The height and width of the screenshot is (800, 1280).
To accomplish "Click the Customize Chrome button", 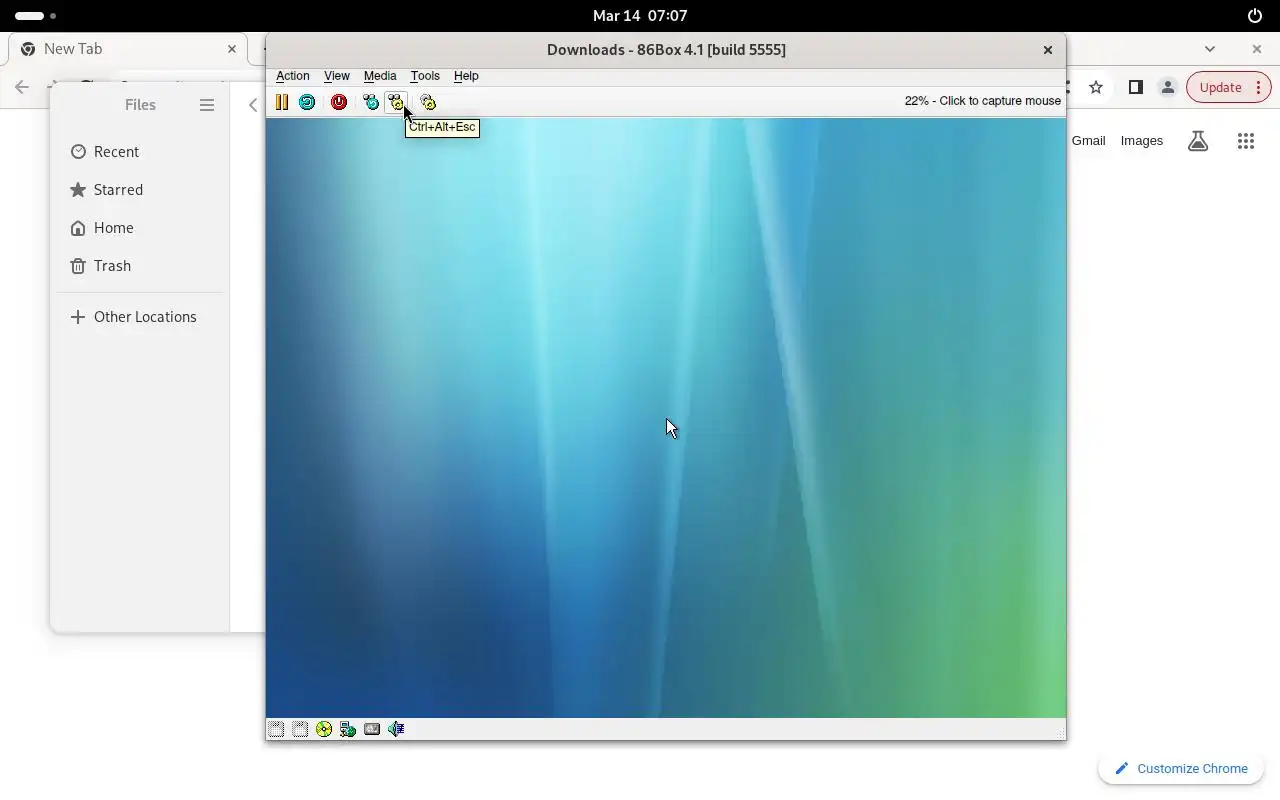I will 1181,768.
